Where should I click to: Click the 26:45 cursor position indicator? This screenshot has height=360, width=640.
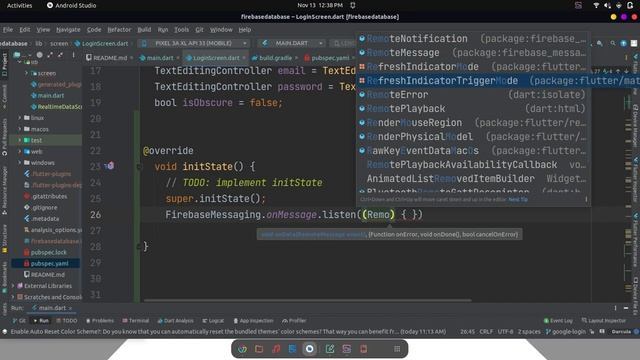pos(467,332)
